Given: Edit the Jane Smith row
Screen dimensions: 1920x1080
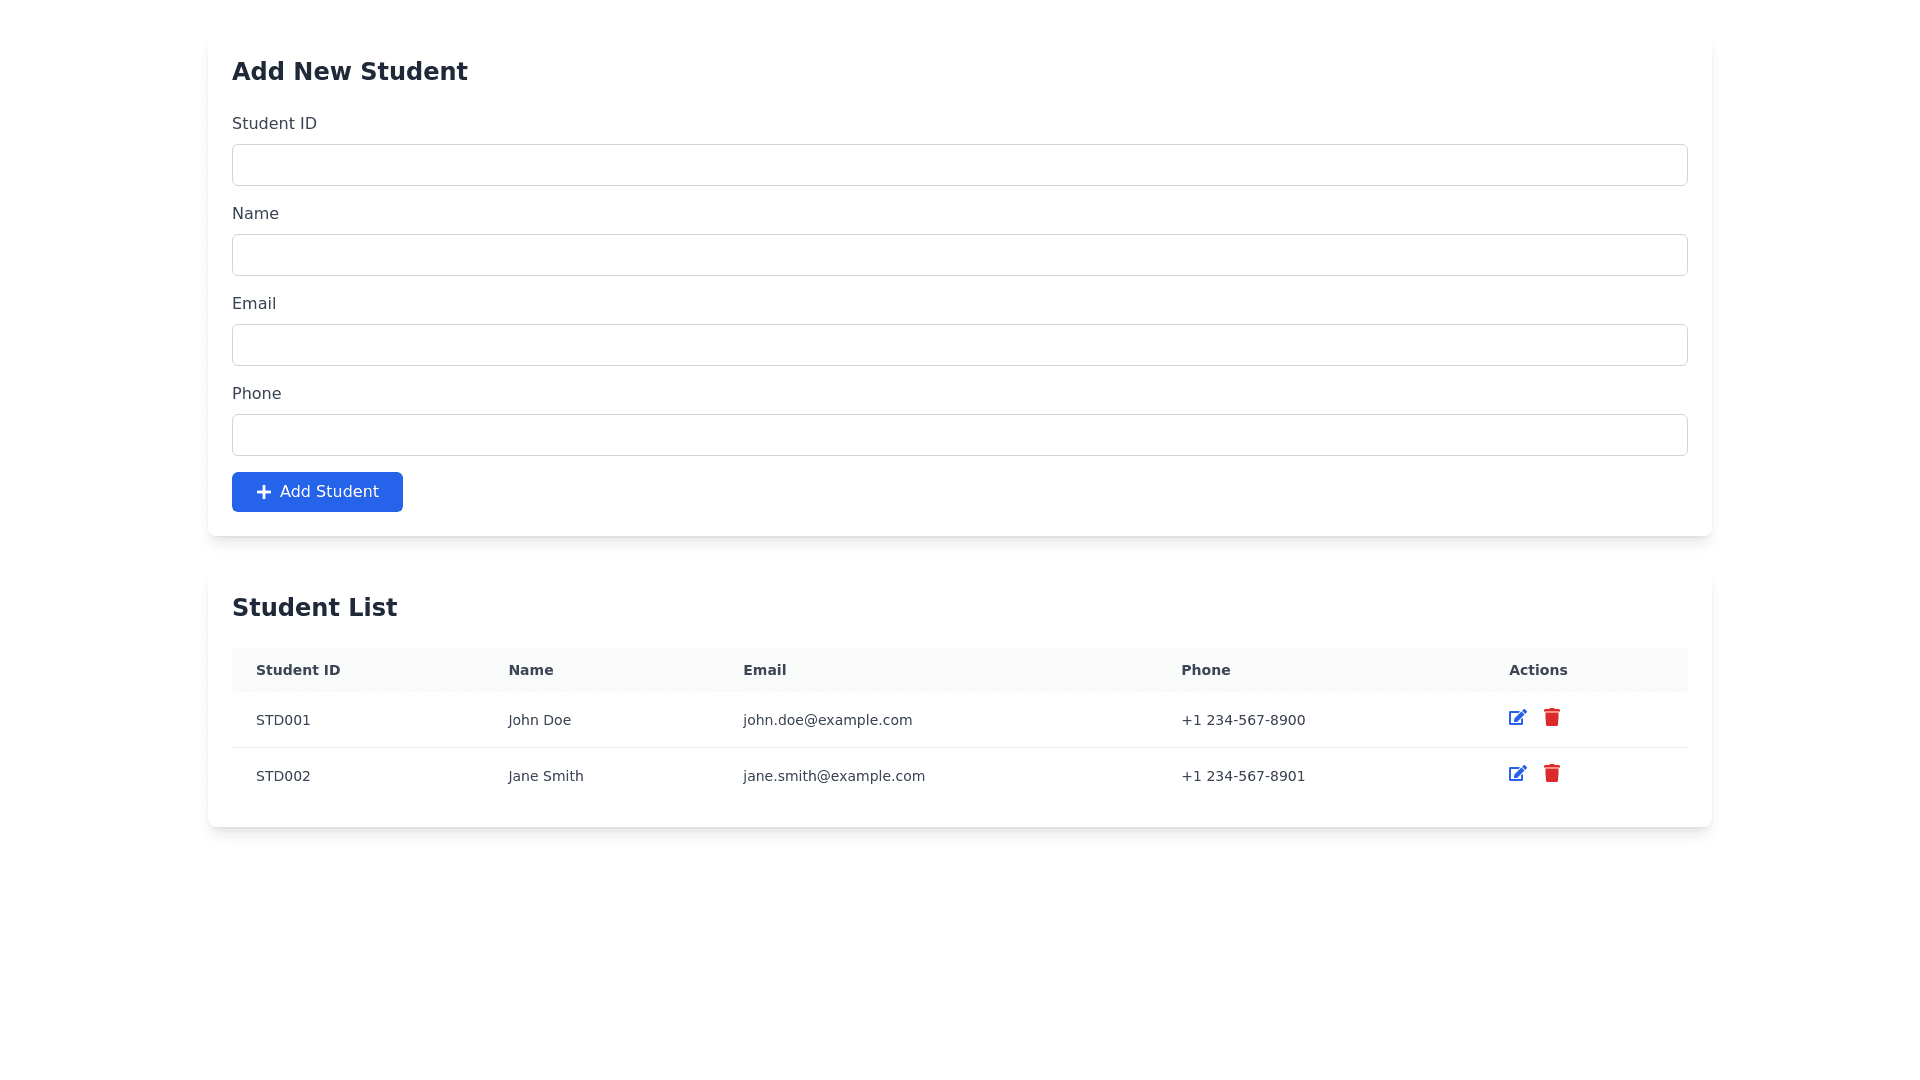Looking at the screenshot, I should pos(1517,774).
